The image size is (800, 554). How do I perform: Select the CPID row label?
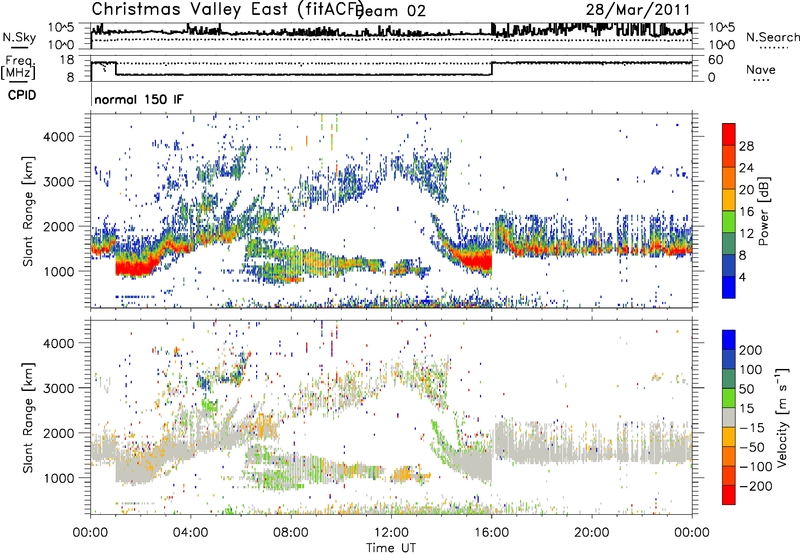[x=21, y=95]
